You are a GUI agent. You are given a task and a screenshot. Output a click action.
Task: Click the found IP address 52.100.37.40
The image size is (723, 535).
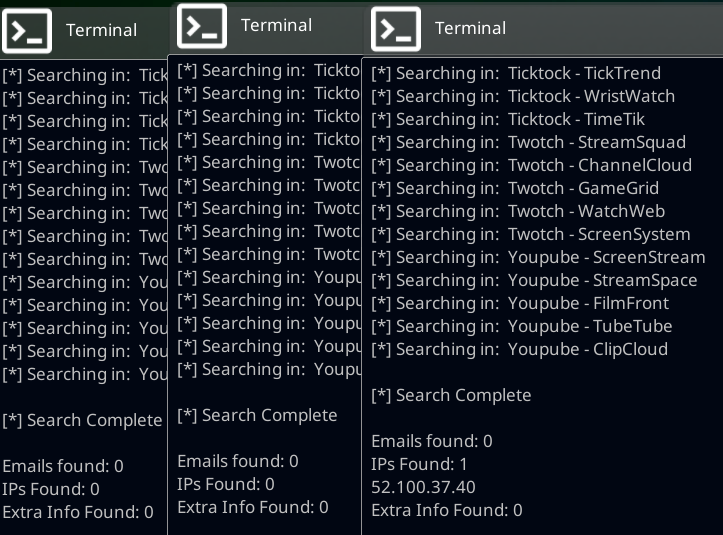(x=423, y=487)
